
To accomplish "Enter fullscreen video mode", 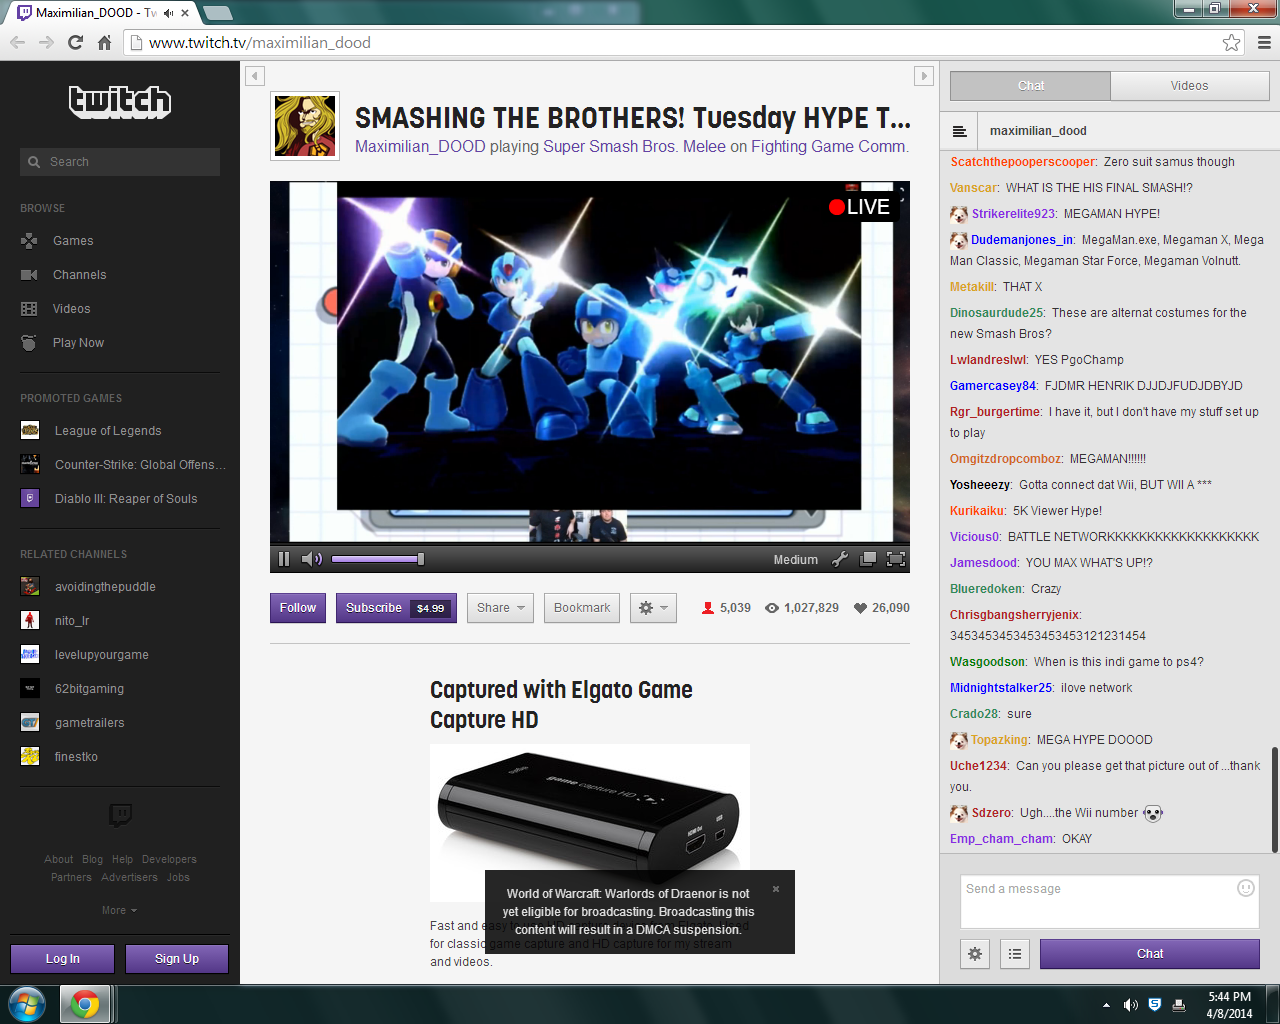I will pos(896,559).
